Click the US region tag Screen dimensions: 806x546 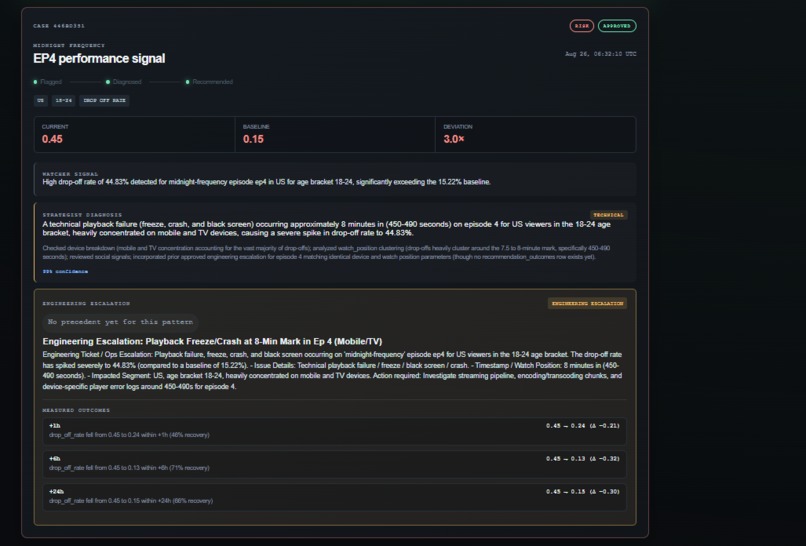pyautogui.click(x=41, y=100)
